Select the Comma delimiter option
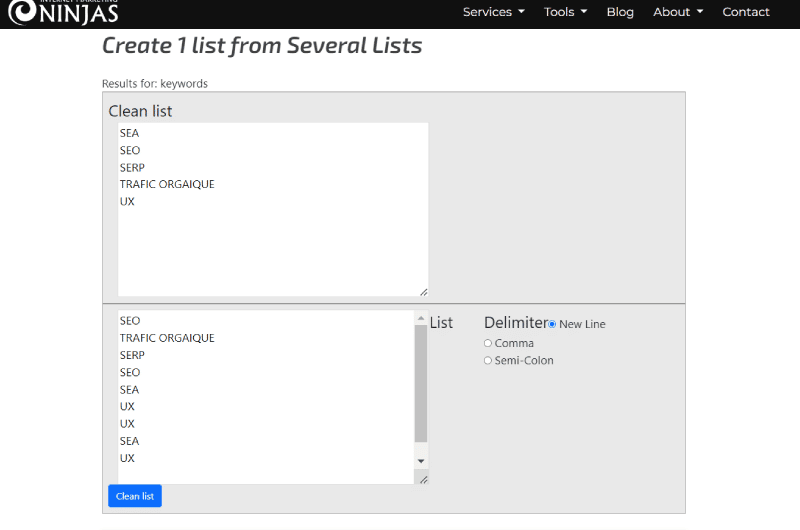This screenshot has width=800, height=530. (x=488, y=343)
